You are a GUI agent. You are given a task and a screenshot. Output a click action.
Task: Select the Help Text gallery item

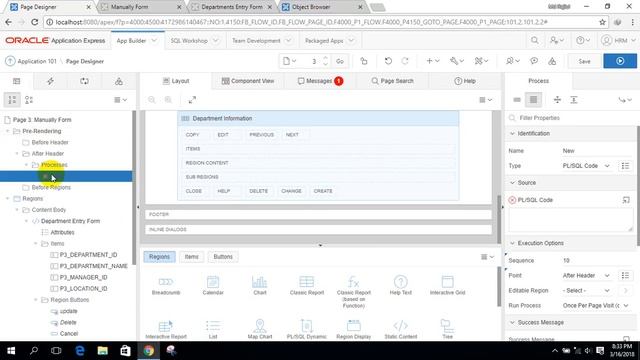(x=400, y=285)
